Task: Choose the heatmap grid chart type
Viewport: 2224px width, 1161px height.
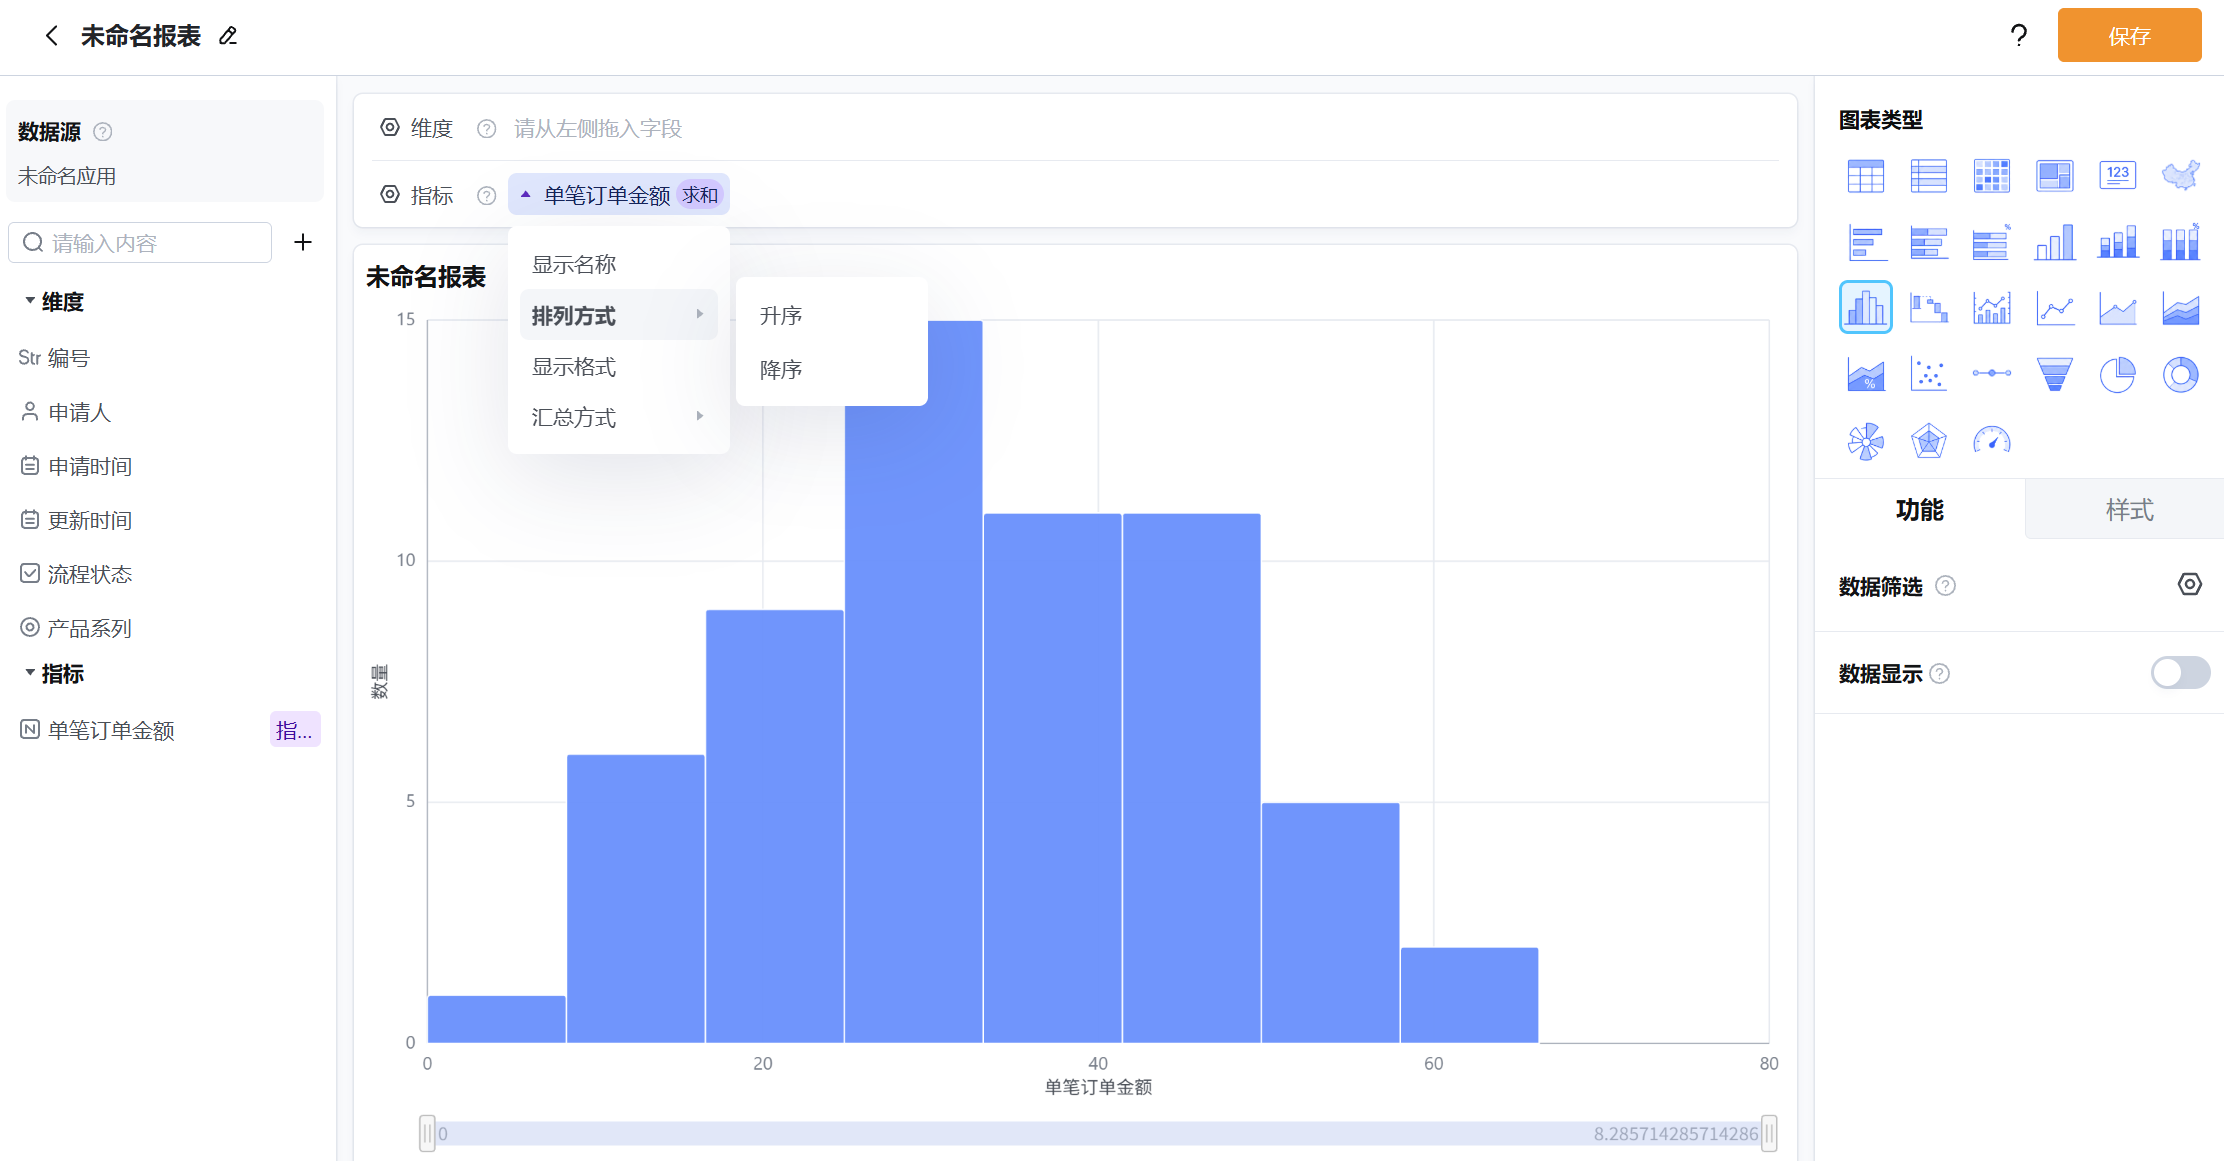Action: [1991, 176]
